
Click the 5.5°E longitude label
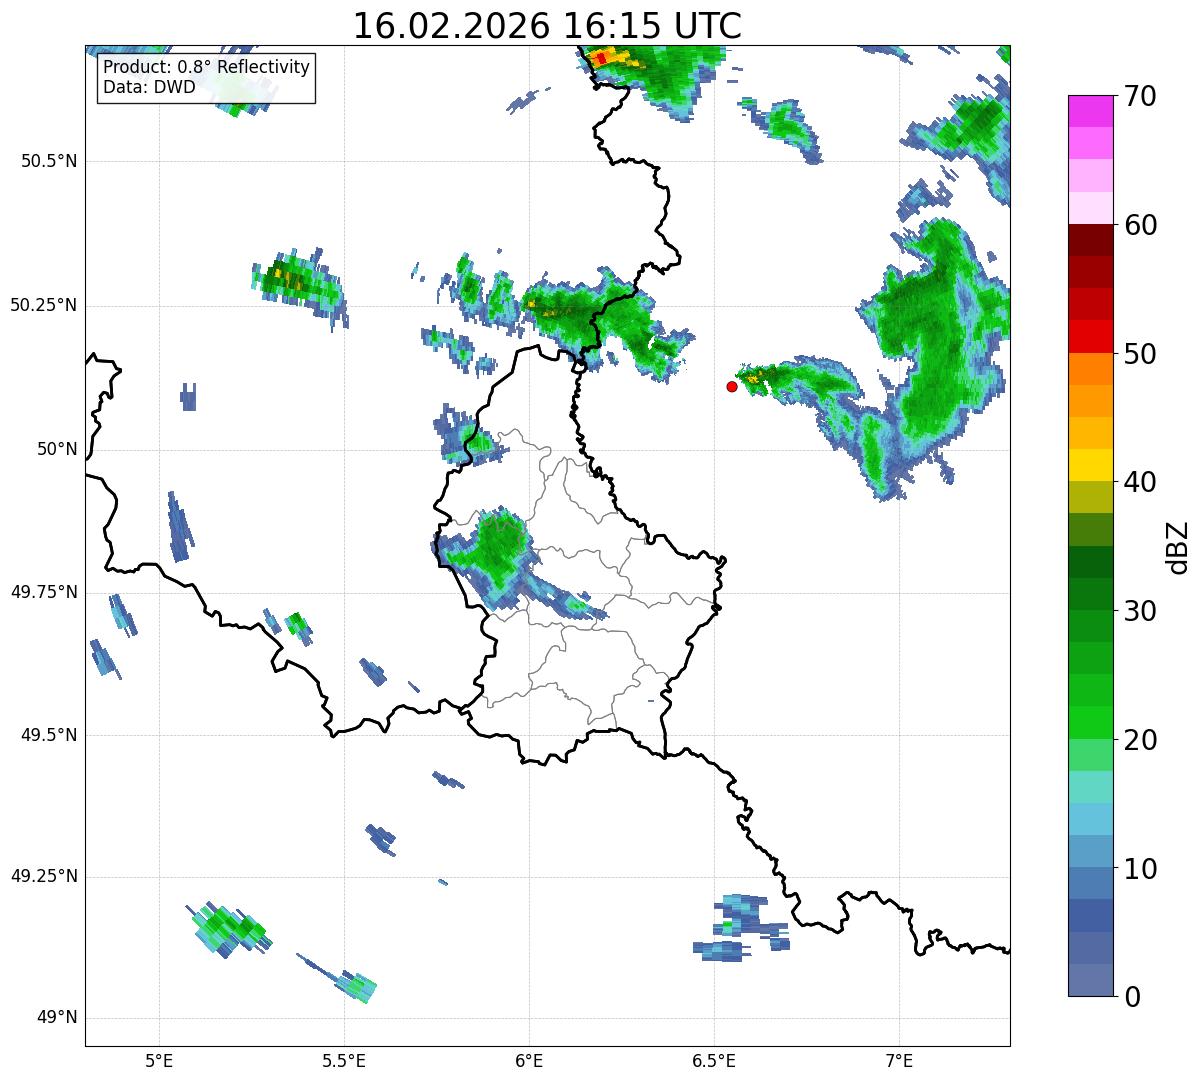pyautogui.click(x=344, y=1060)
